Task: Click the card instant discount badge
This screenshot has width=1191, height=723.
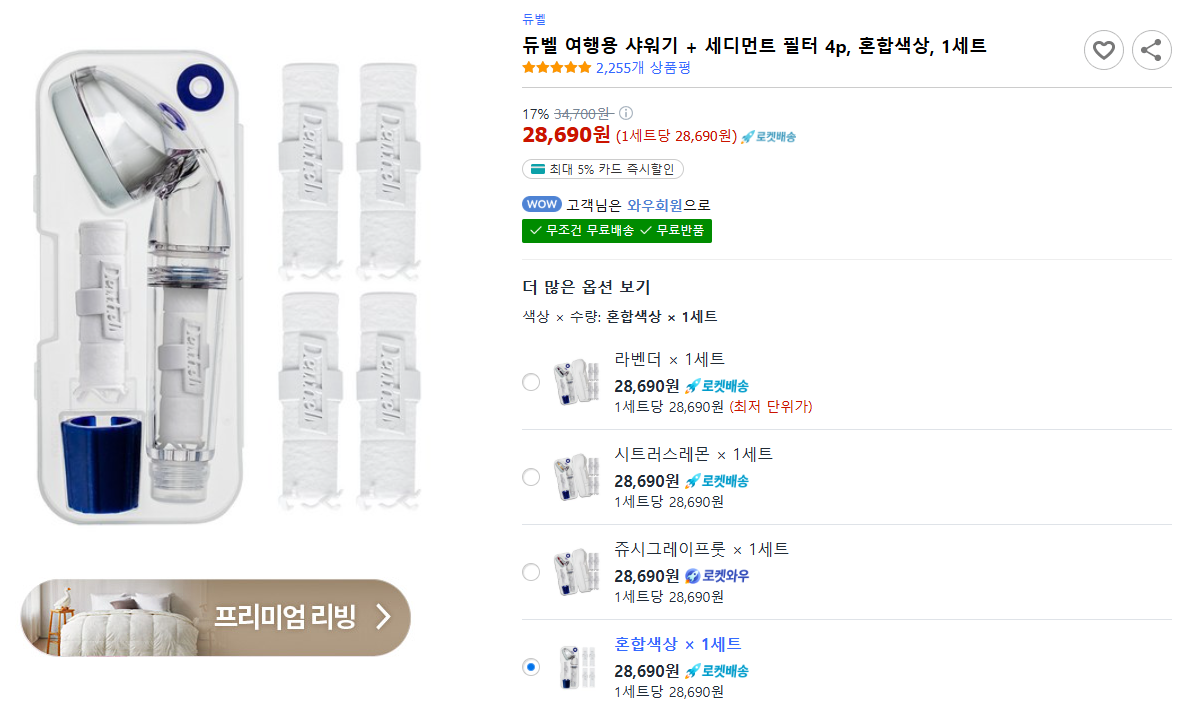Action: 603,169
